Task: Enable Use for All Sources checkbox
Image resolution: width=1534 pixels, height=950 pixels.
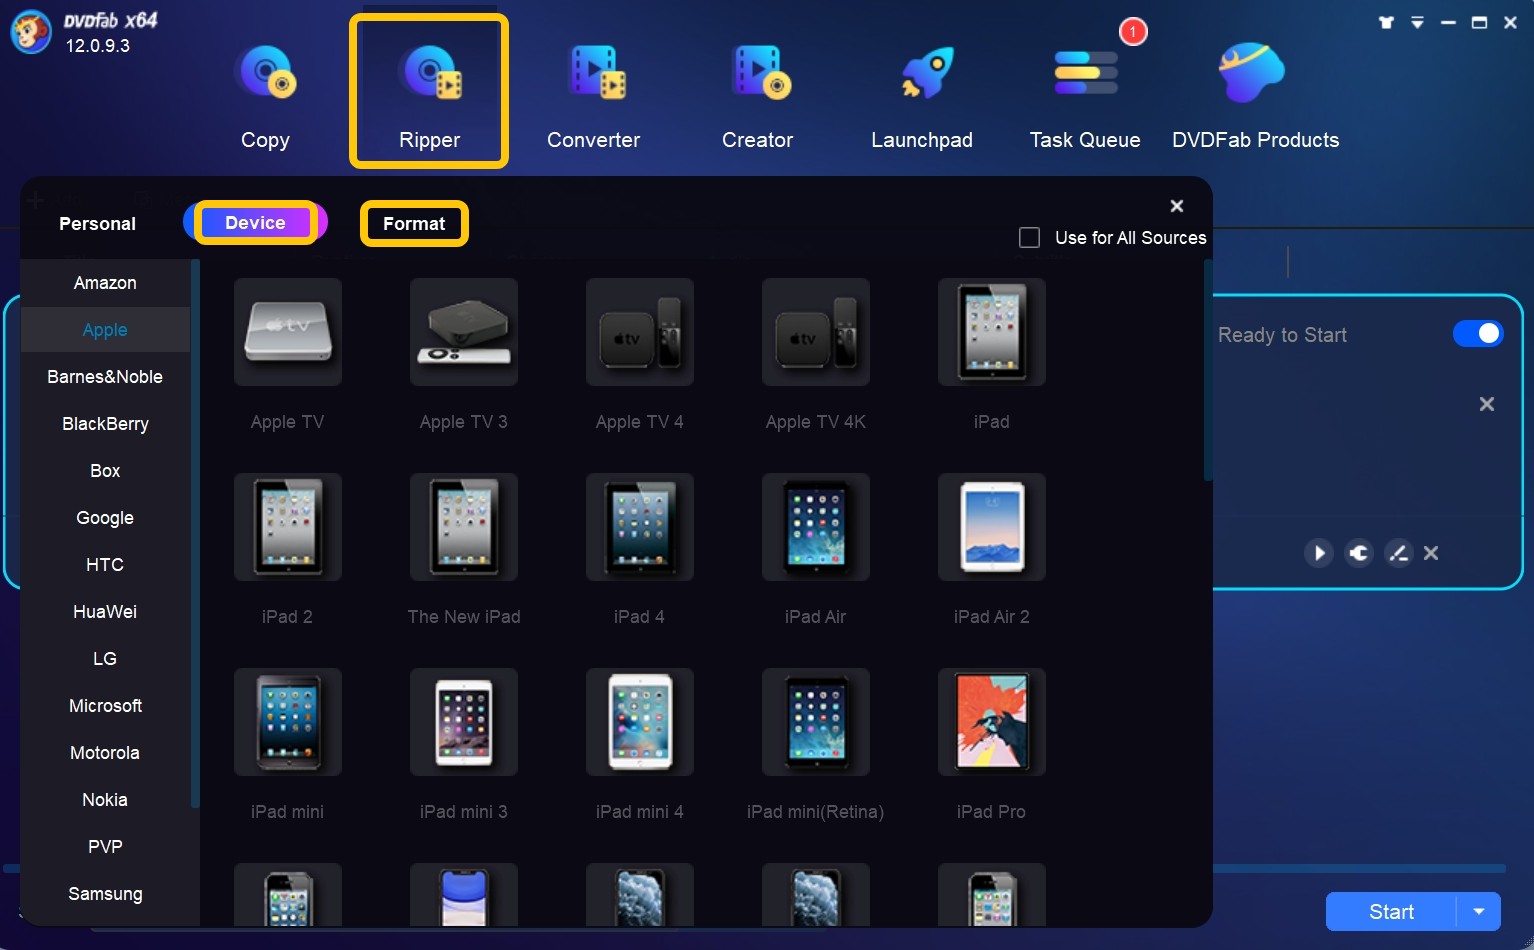Action: [x=1029, y=238]
